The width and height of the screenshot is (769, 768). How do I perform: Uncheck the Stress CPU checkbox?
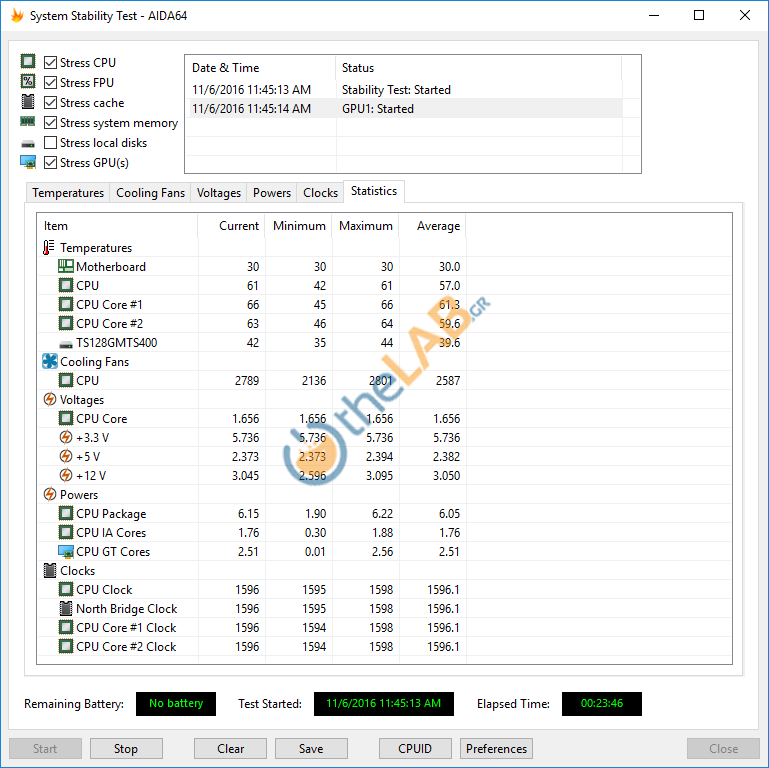(51, 62)
